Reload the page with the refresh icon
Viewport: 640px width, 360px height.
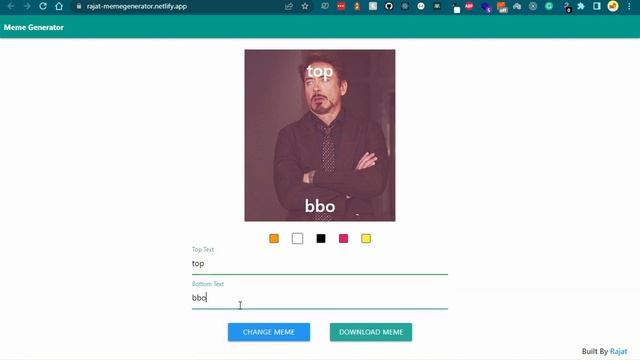43,6
